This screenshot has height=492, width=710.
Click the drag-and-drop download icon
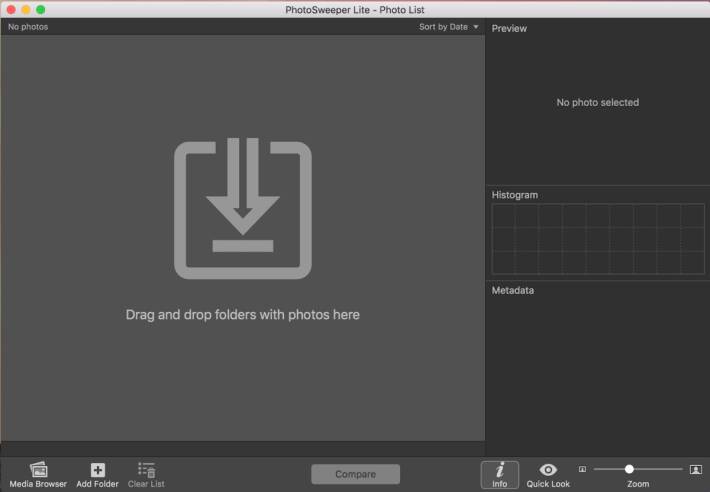243,208
